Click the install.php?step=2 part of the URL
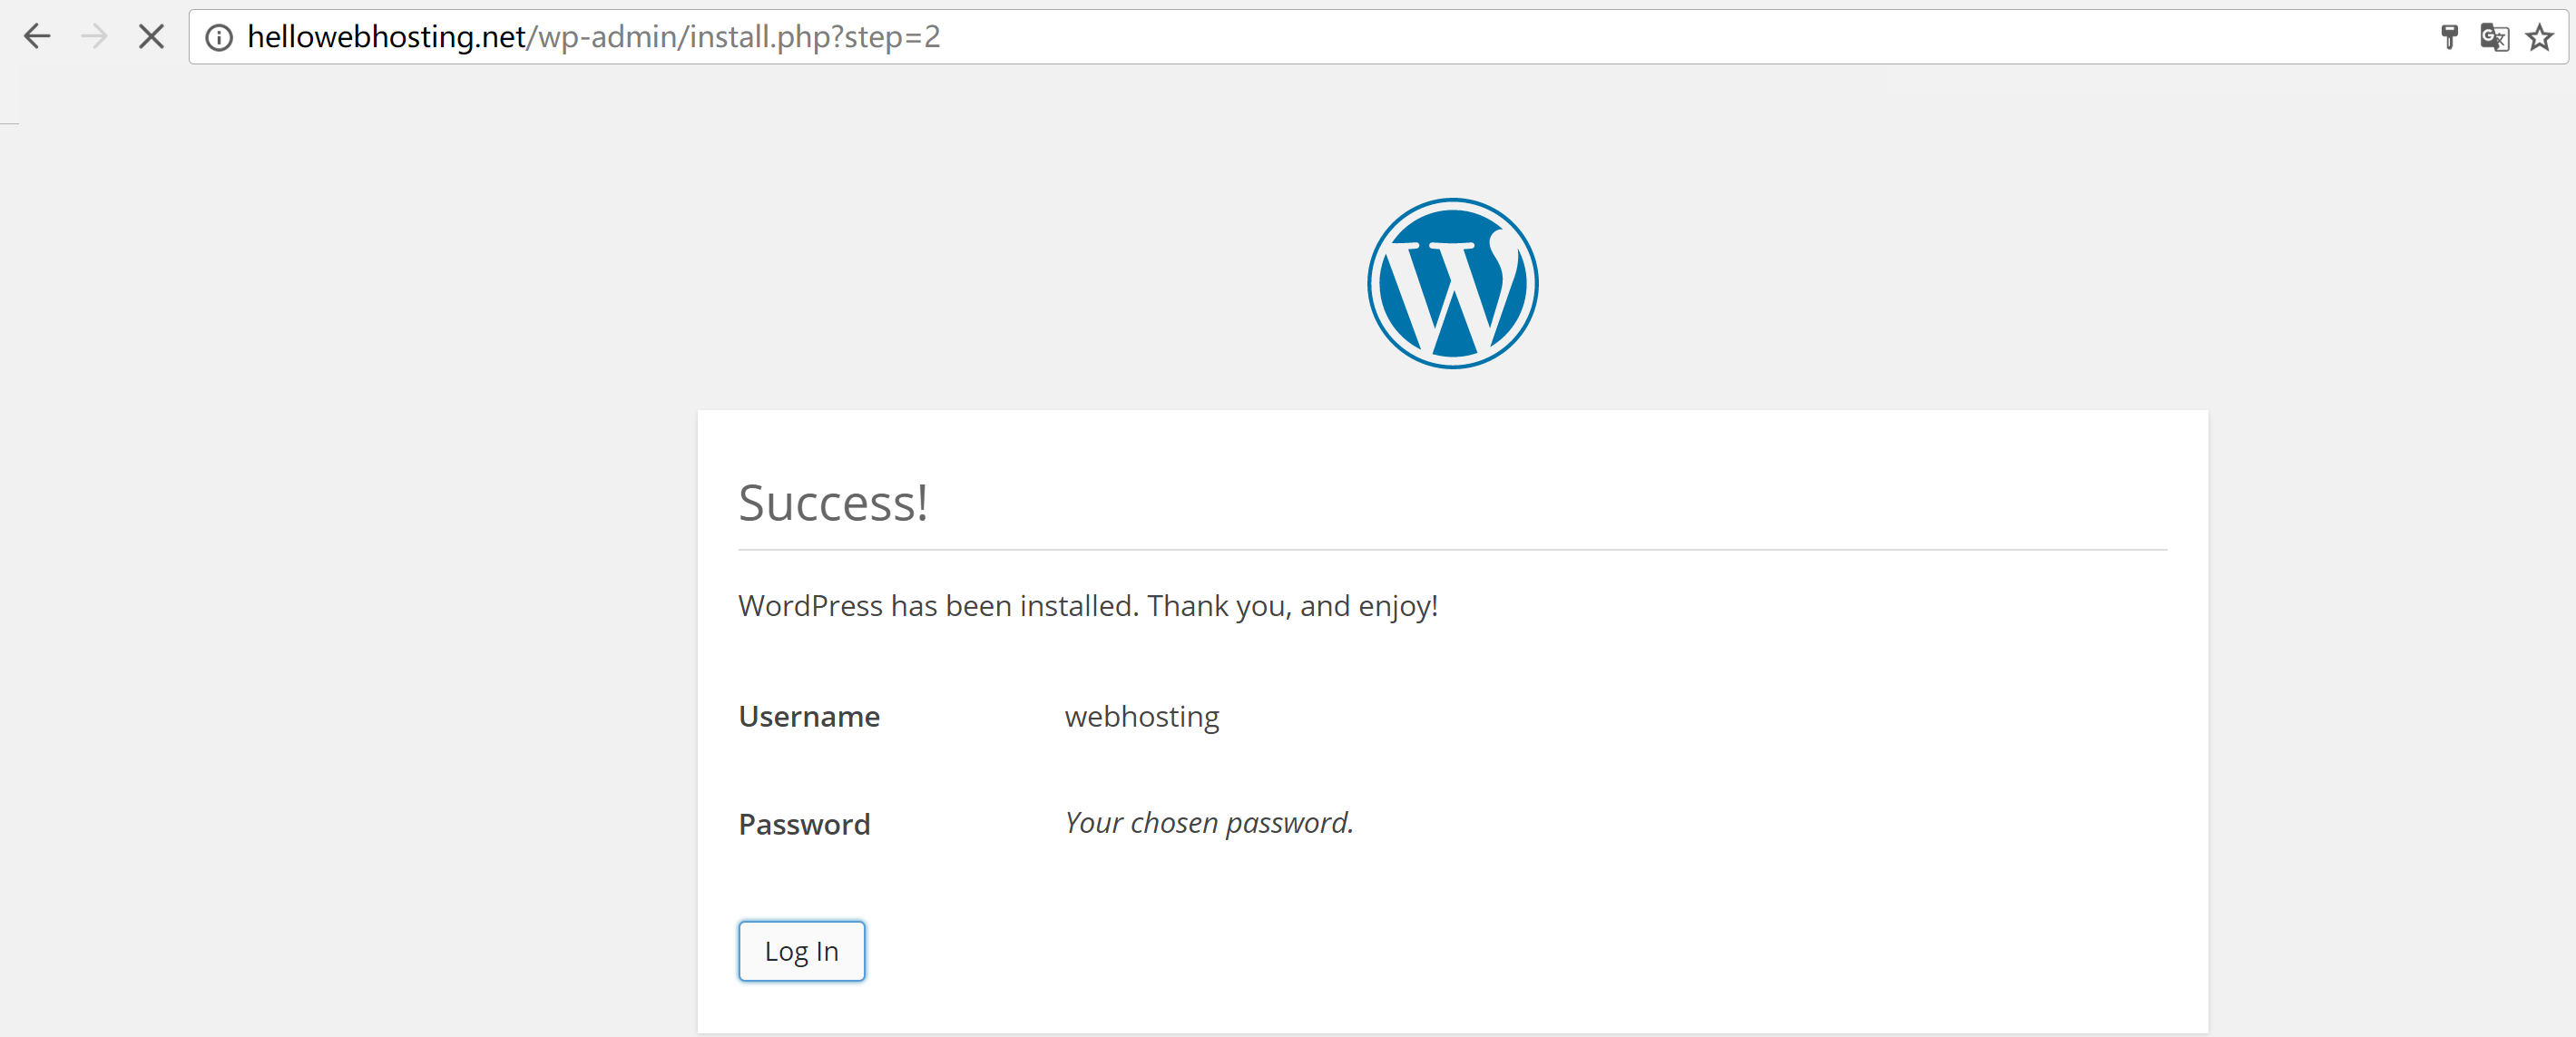Image resolution: width=2576 pixels, height=1037 pixels. tap(815, 37)
